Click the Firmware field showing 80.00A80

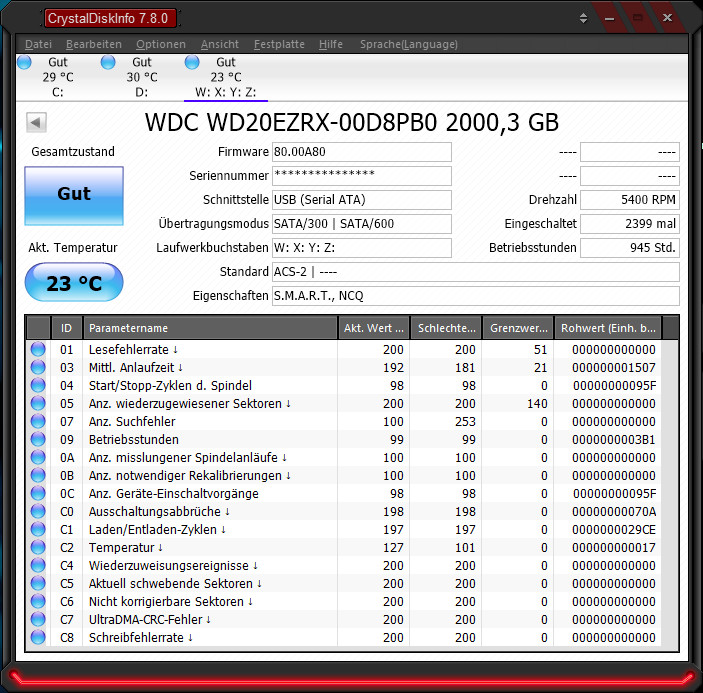pyautogui.click(x=362, y=152)
